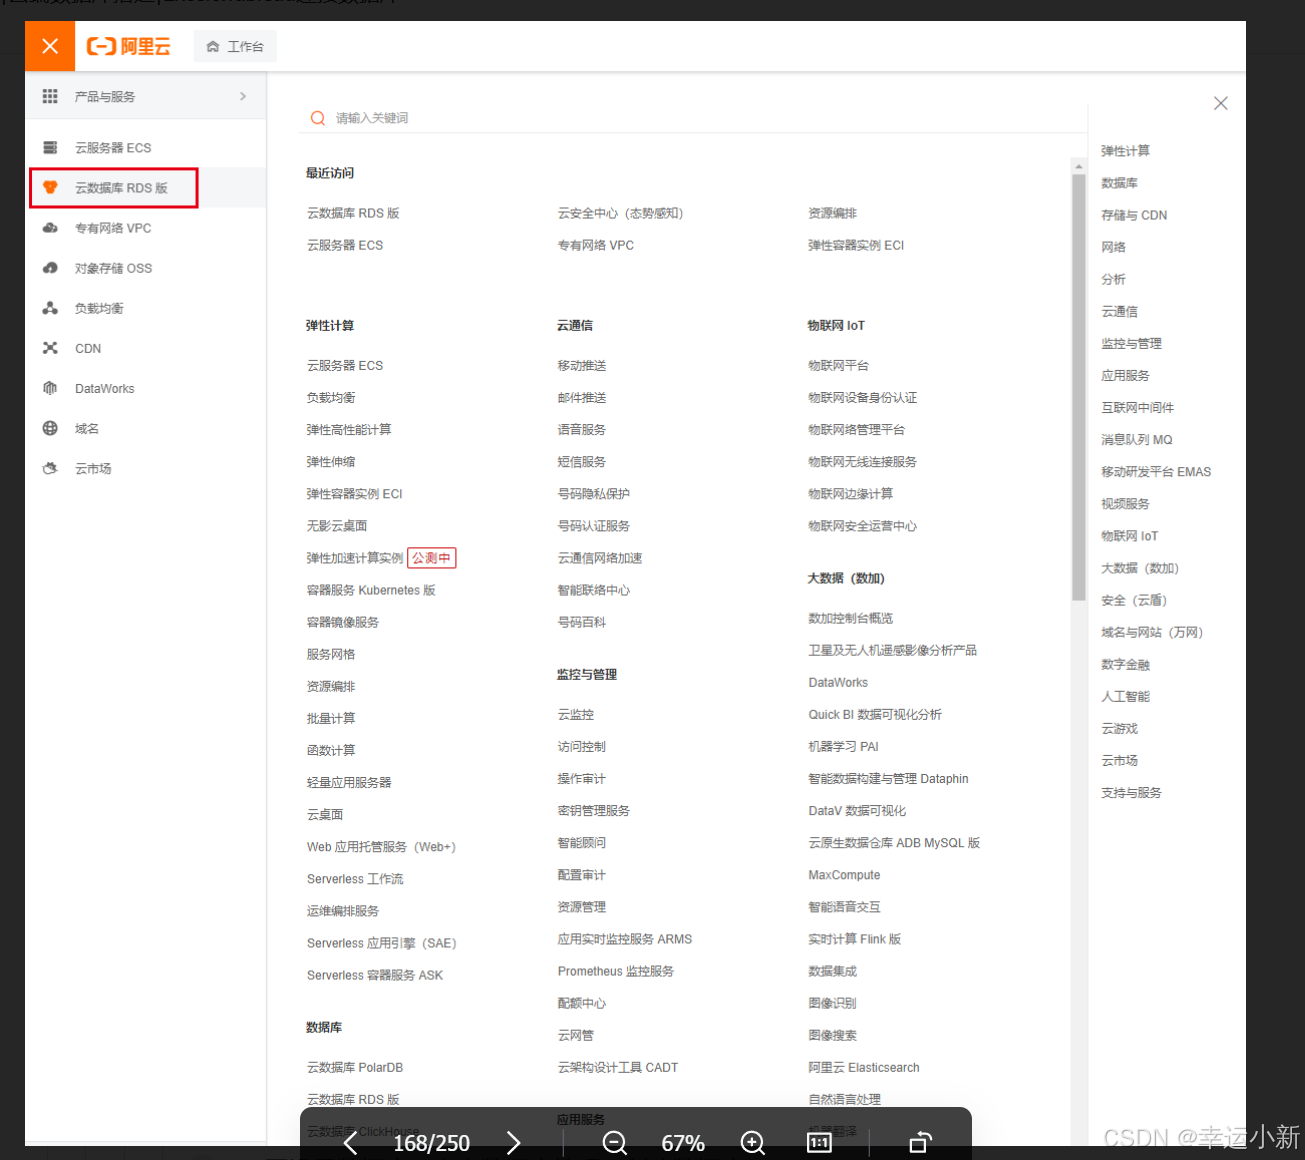Open 云架构设计工具 CADT link
The width and height of the screenshot is (1305, 1160).
[618, 1067]
